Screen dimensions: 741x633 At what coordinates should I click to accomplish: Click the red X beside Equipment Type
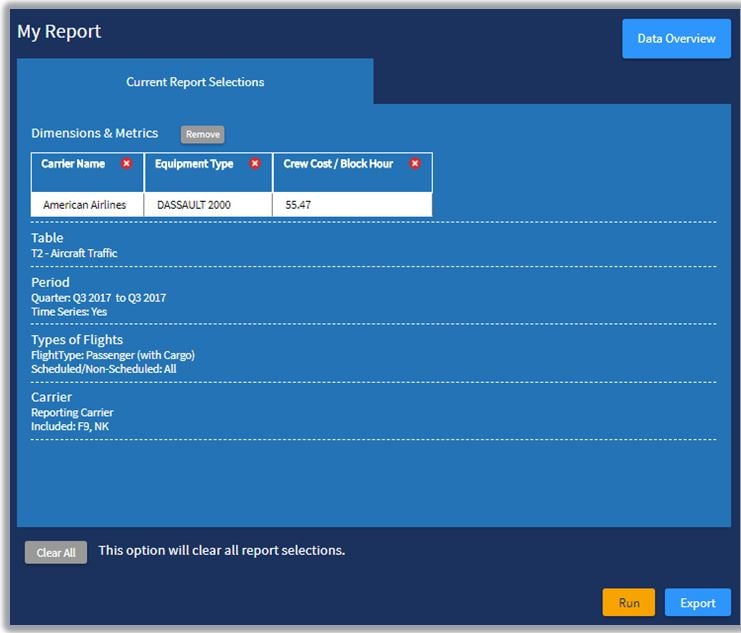pos(255,164)
